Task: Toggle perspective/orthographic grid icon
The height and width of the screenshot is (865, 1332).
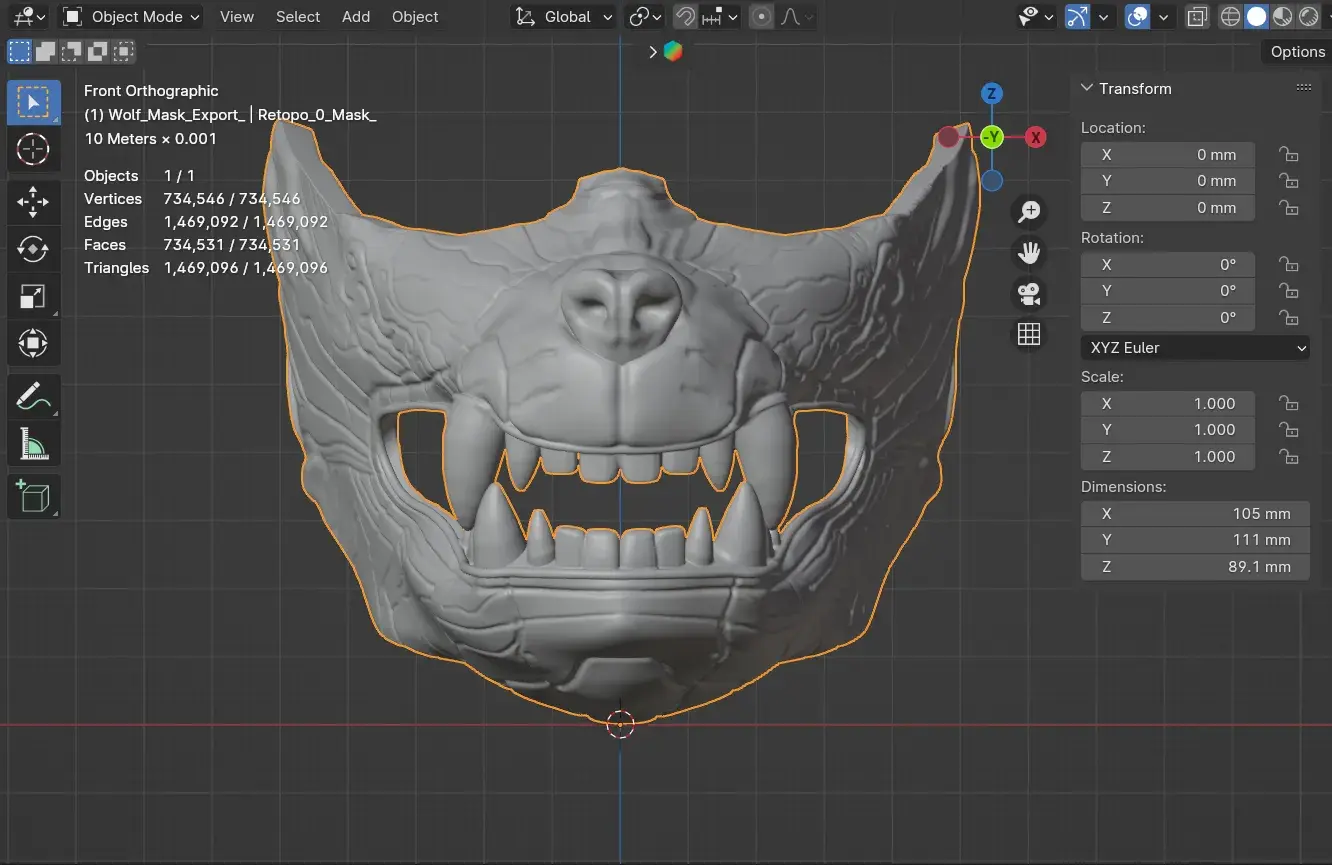Action: 1029,334
